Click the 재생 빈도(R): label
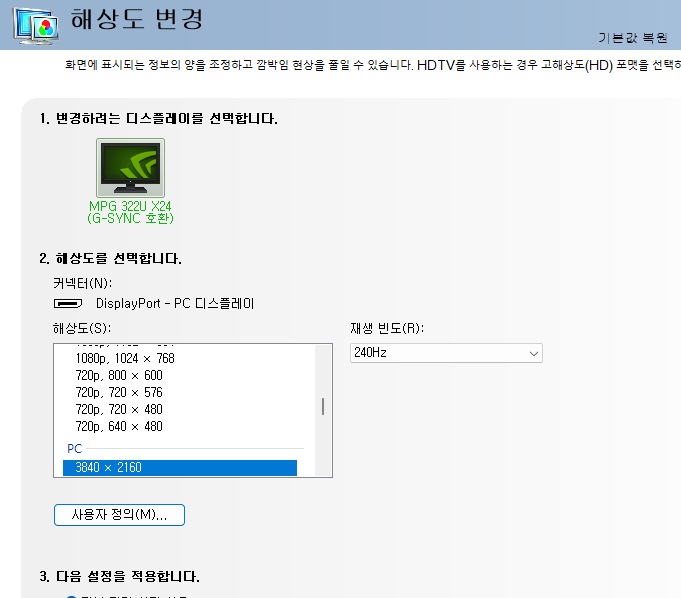The image size is (681, 598). pyautogui.click(x=387, y=328)
